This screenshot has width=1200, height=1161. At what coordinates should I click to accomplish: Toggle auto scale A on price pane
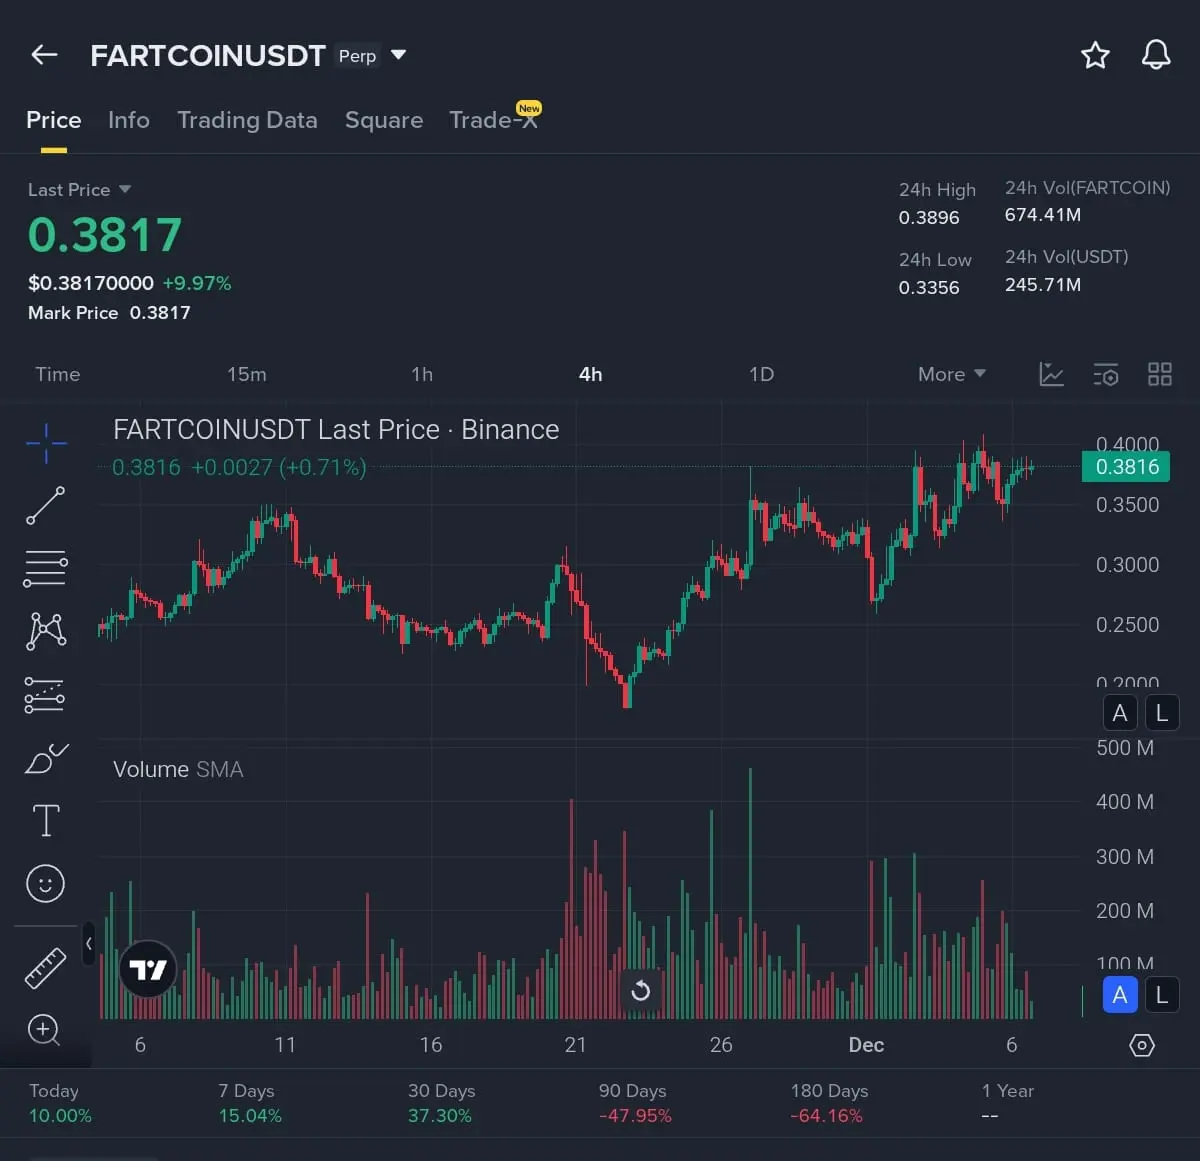point(1120,713)
